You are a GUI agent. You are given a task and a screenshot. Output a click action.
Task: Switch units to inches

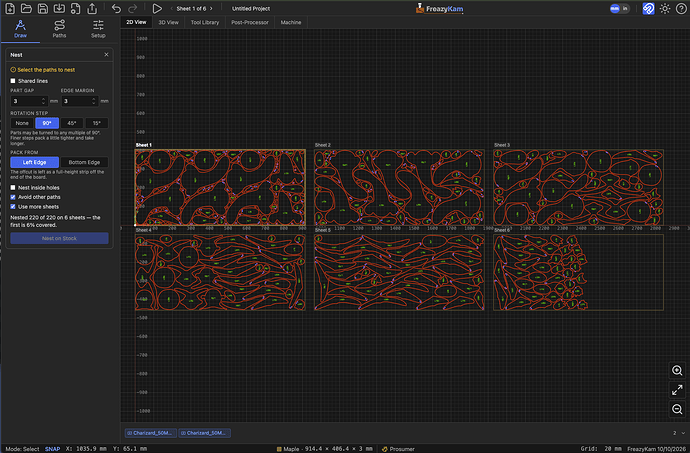click(625, 8)
